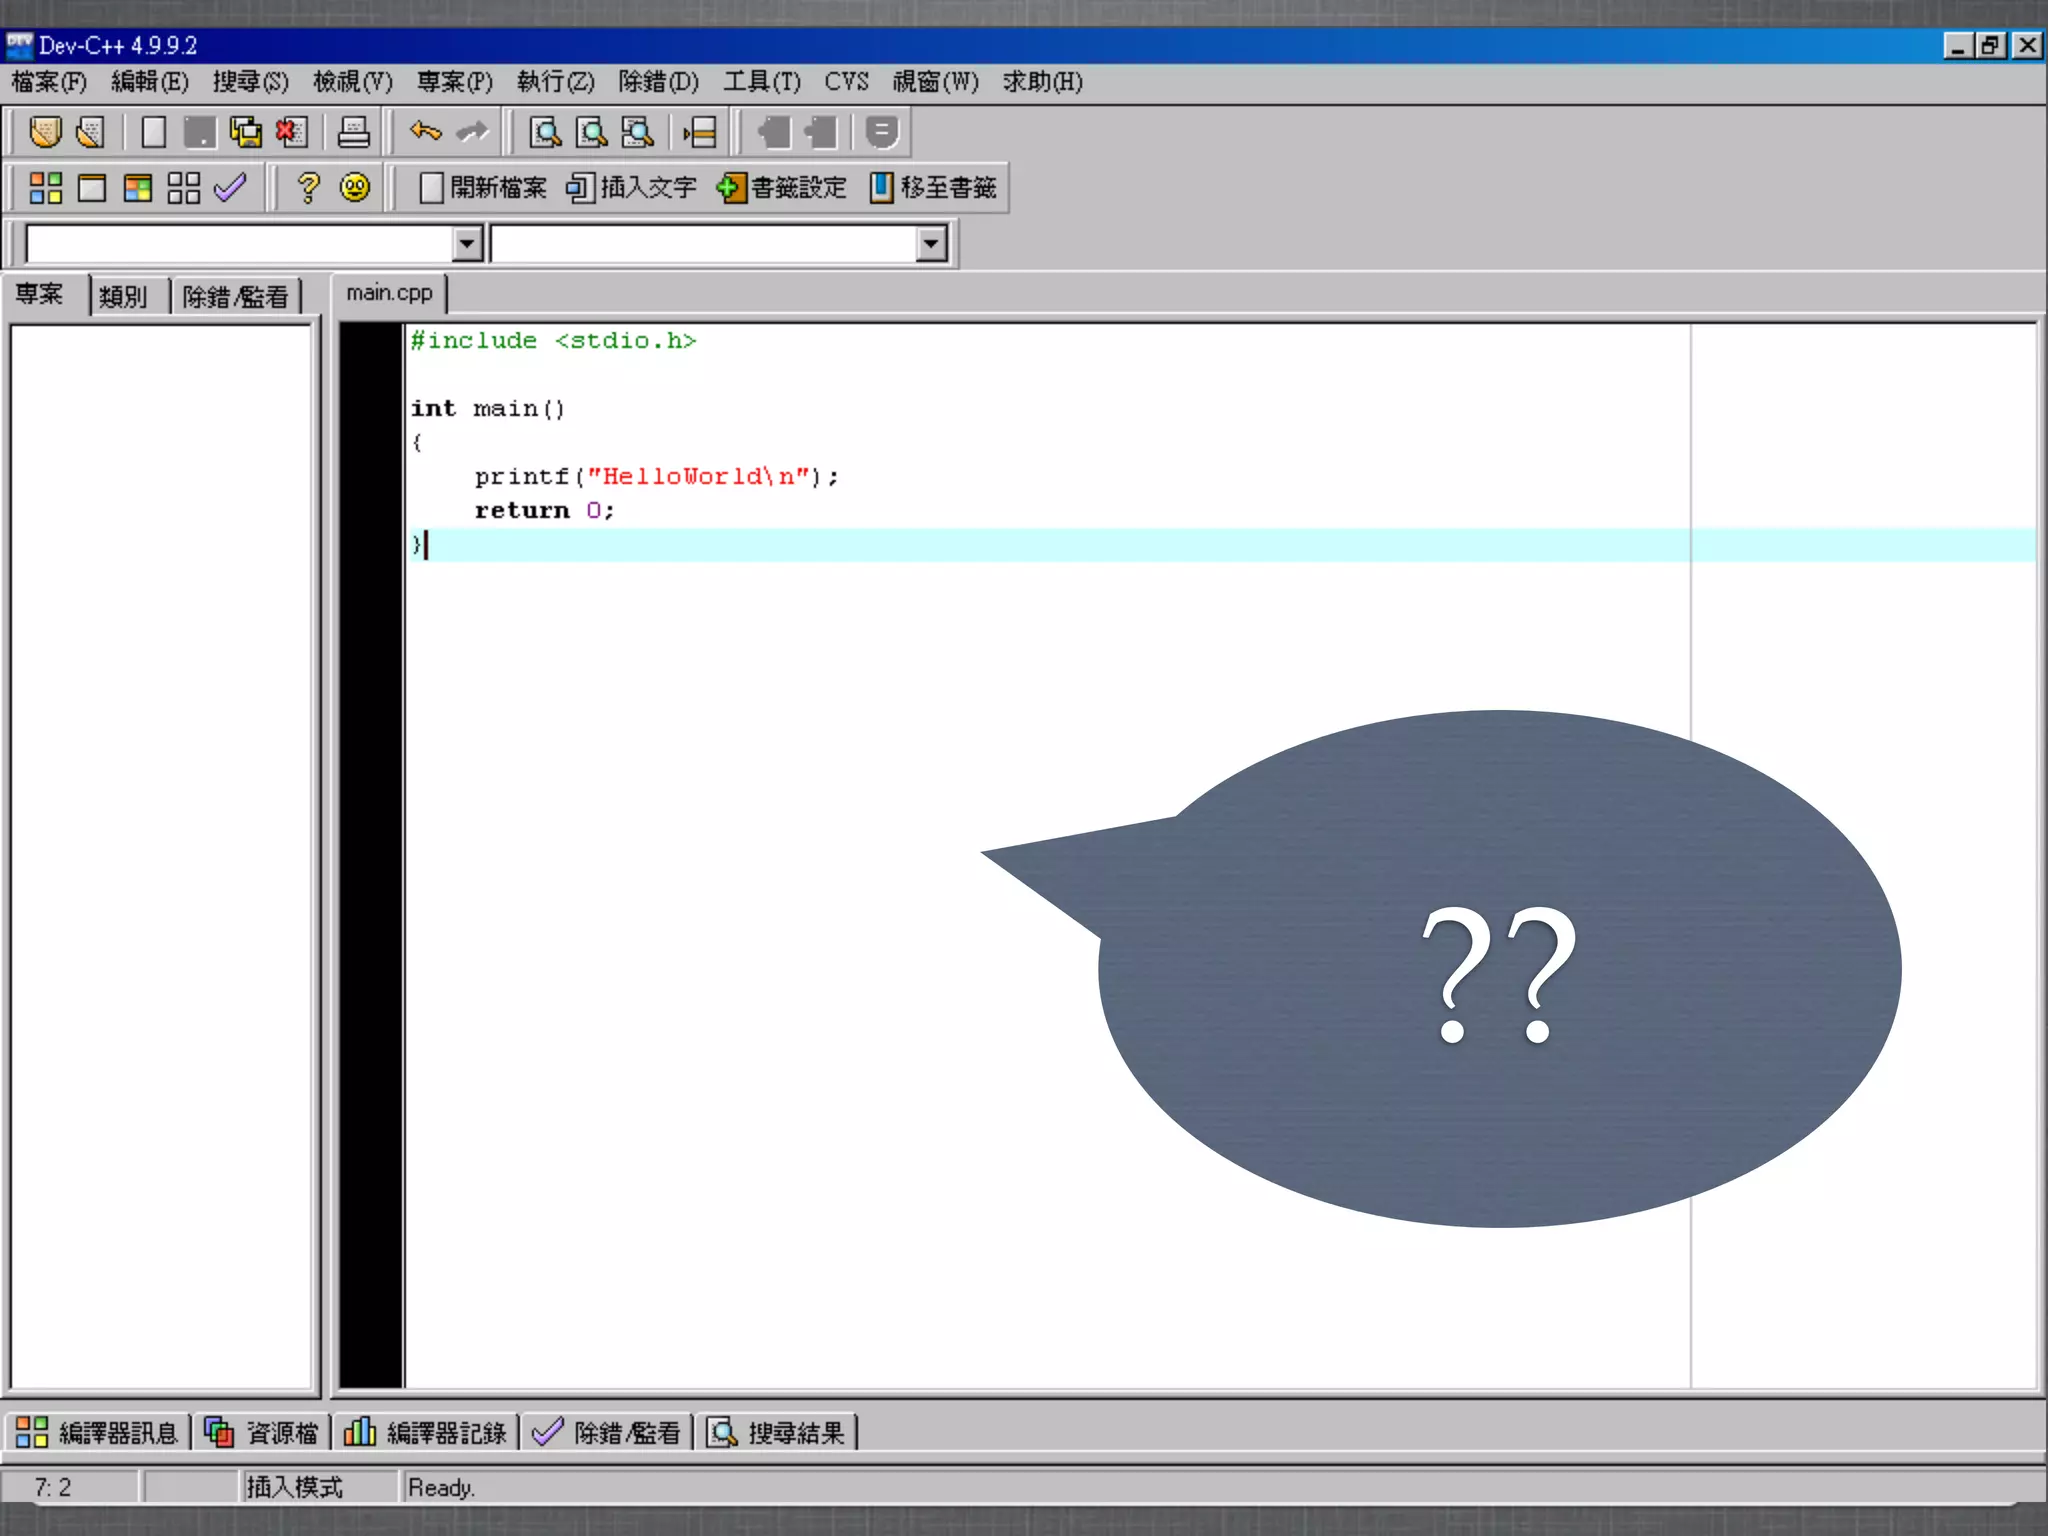Open the 書籤設定 bookmark toggle menu
The width and height of the screenshot is (2048, 1536).
[x=782, y=188]
